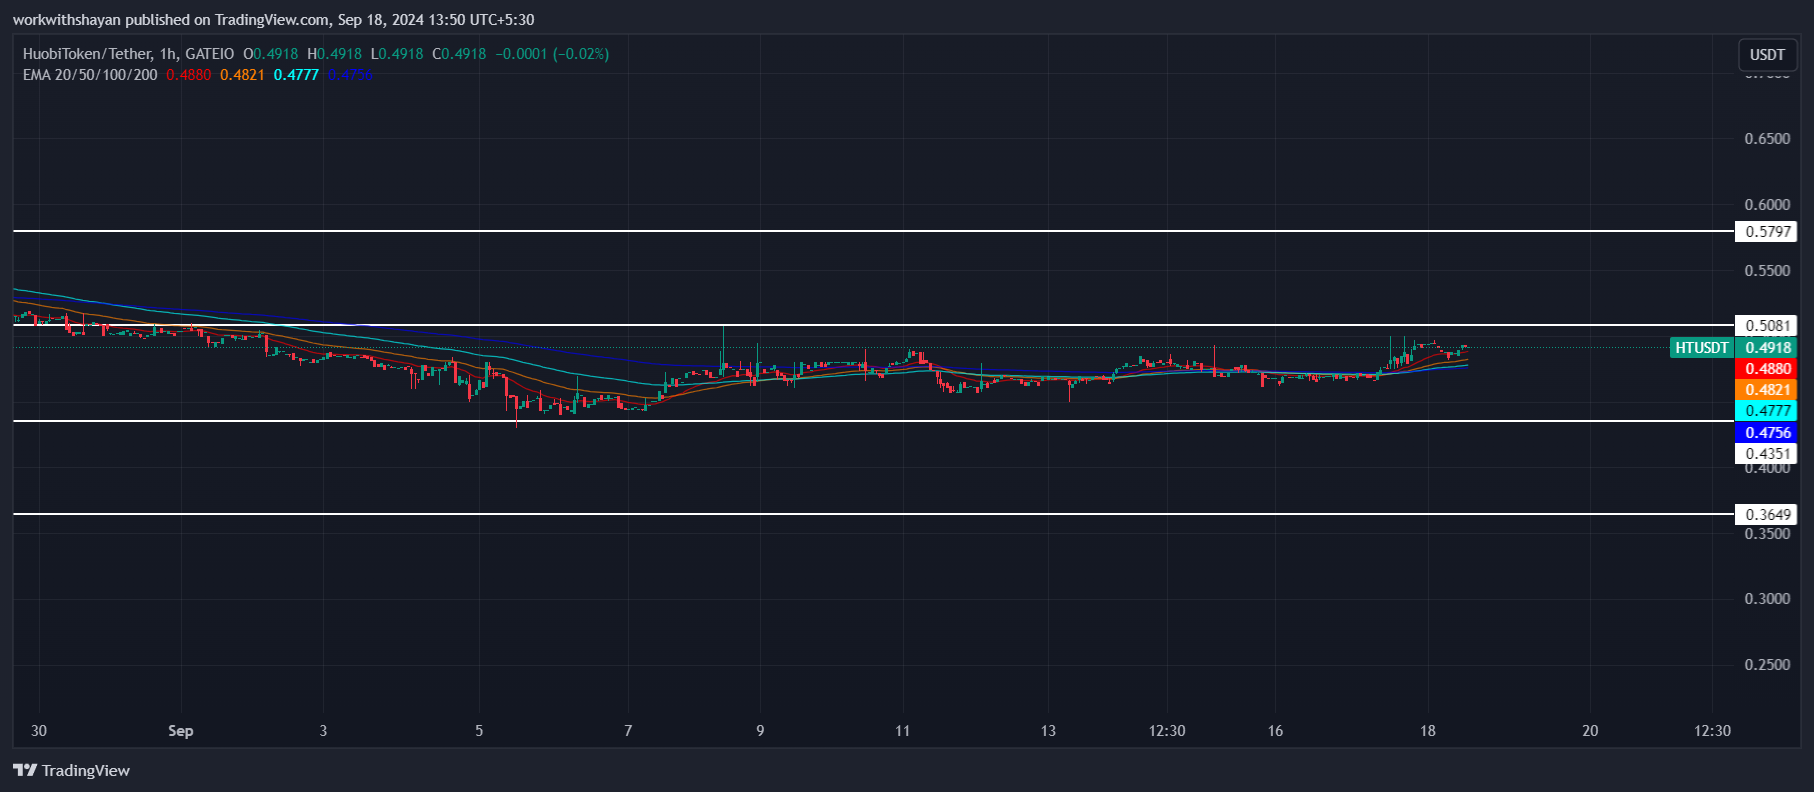Click the cyan 0.4777 EMA price label
1814x792 pixels.
pos(1767,411)
